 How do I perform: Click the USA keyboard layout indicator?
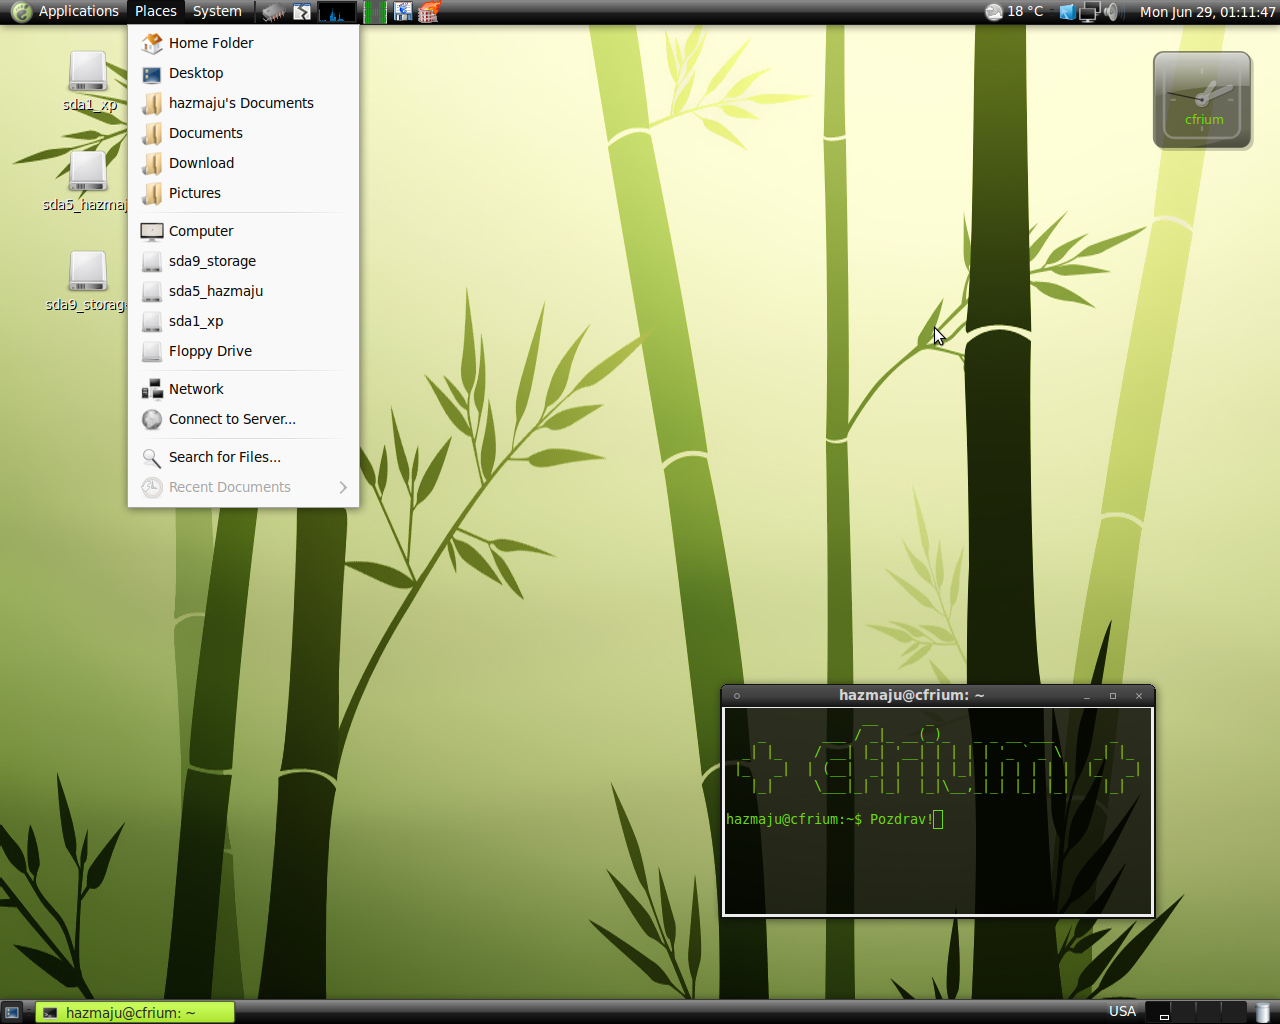pos(1122,1011)
